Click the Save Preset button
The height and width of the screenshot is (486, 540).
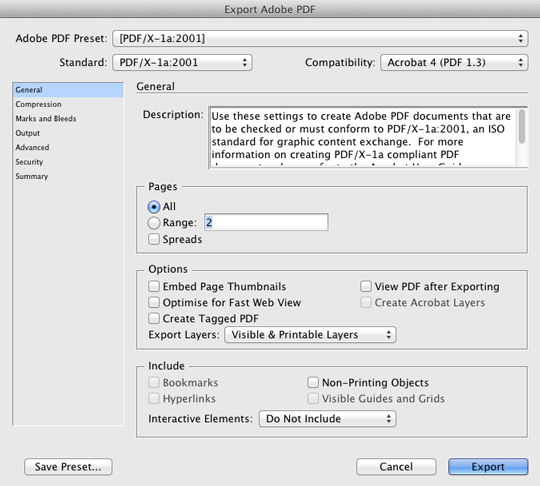coord(68,467)
